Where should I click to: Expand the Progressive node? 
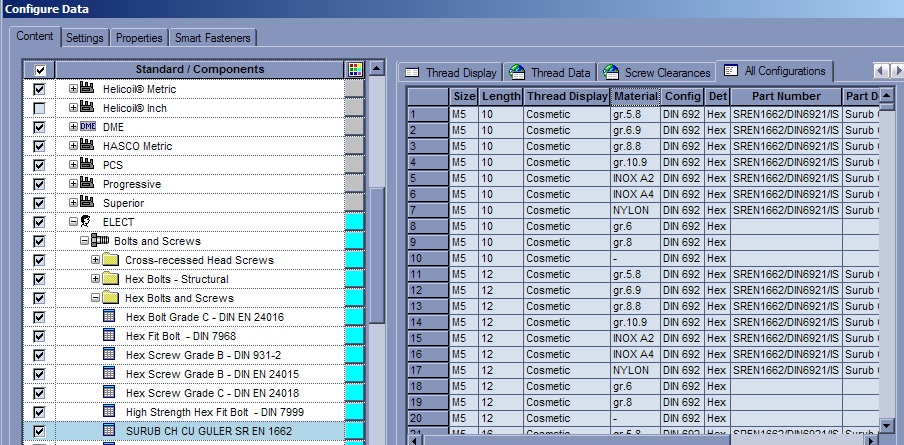73,184
